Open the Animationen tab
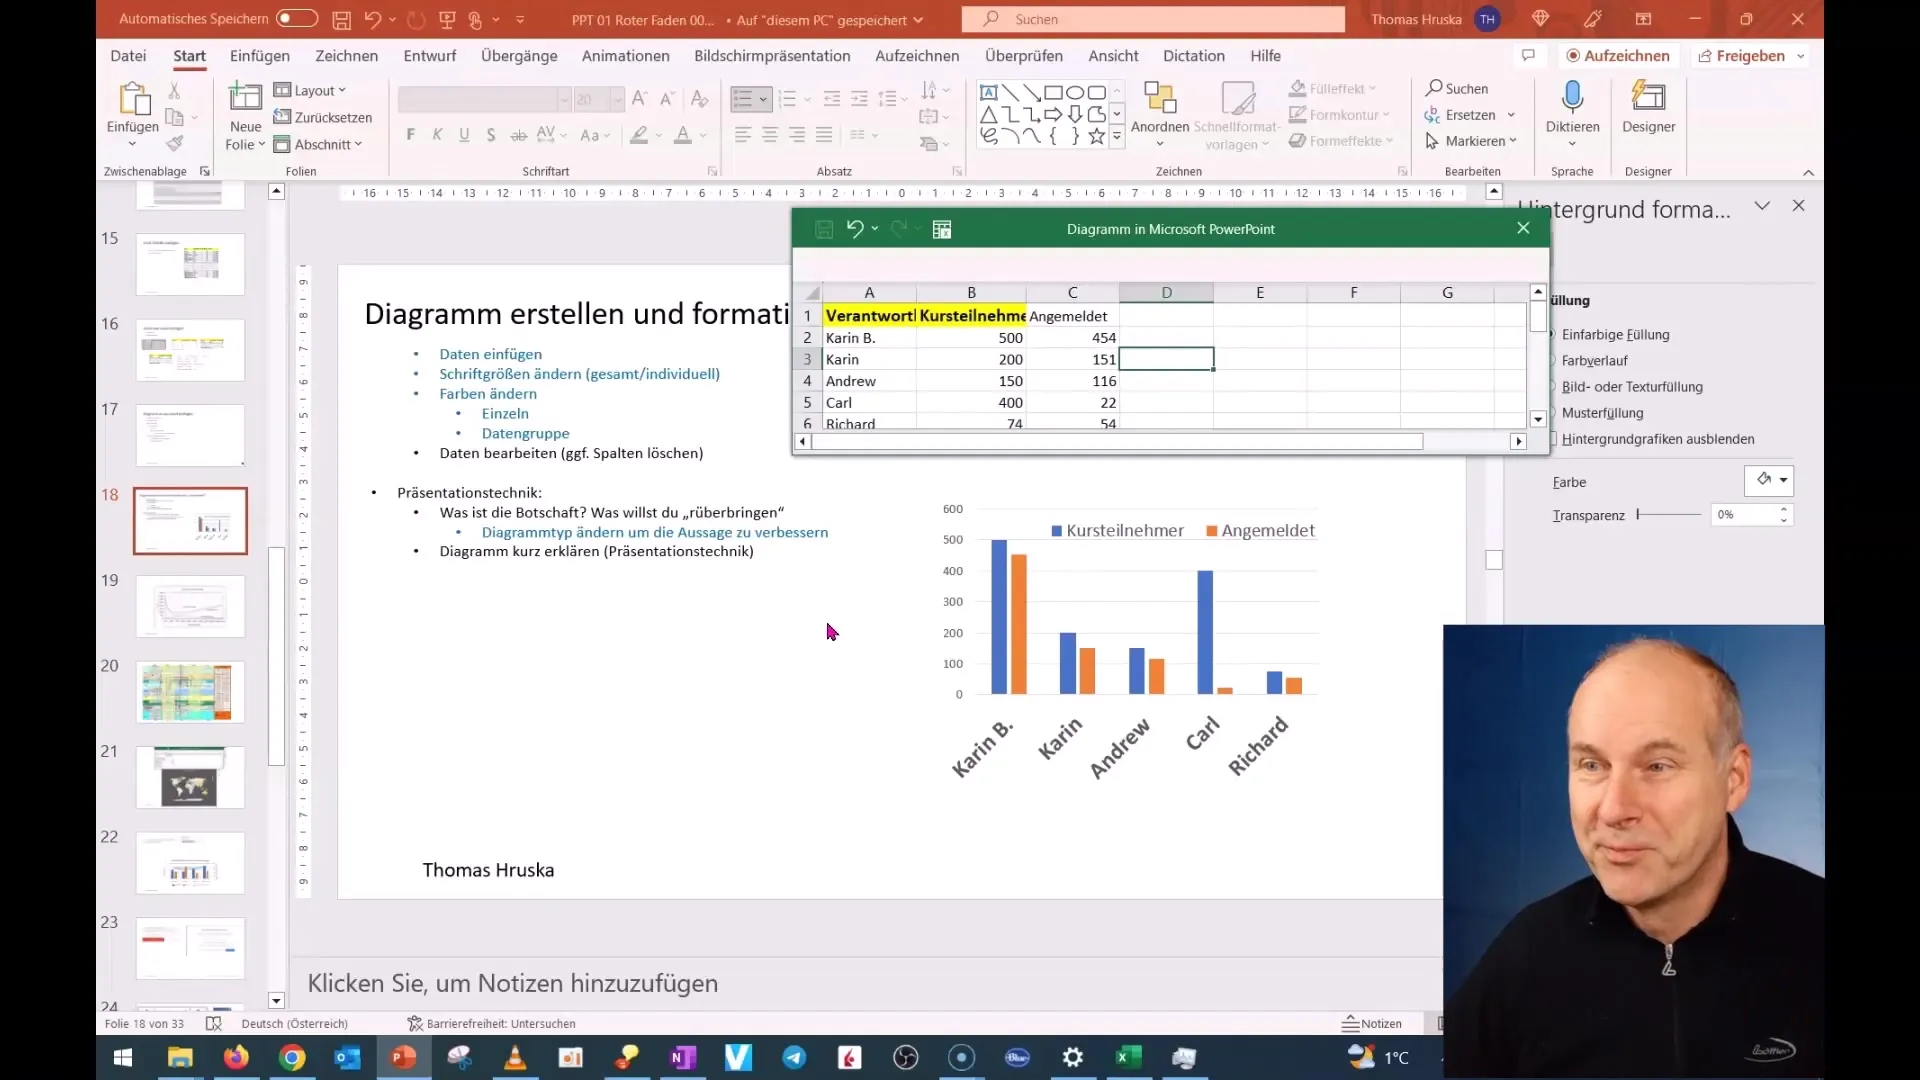 625,56
